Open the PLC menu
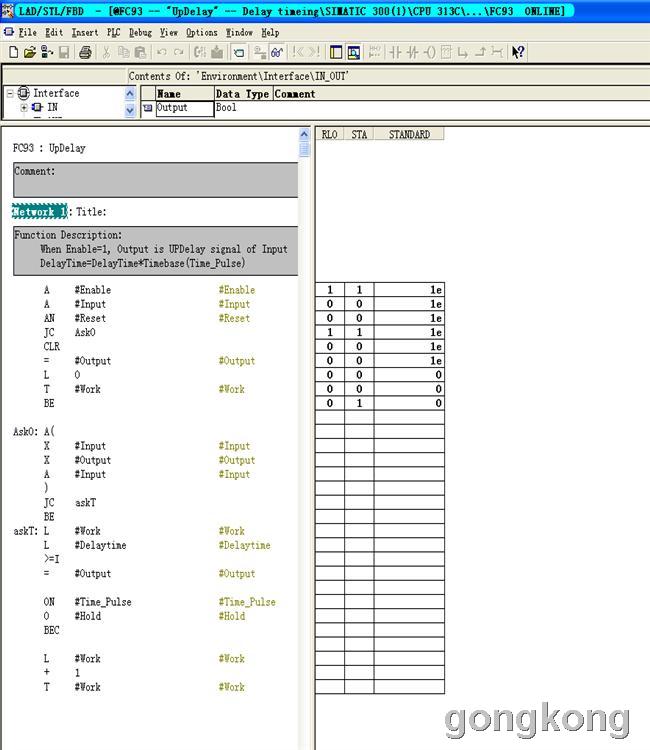Image resolution: width=650 pixels, height=750 pixels. (x=113, y=33)
